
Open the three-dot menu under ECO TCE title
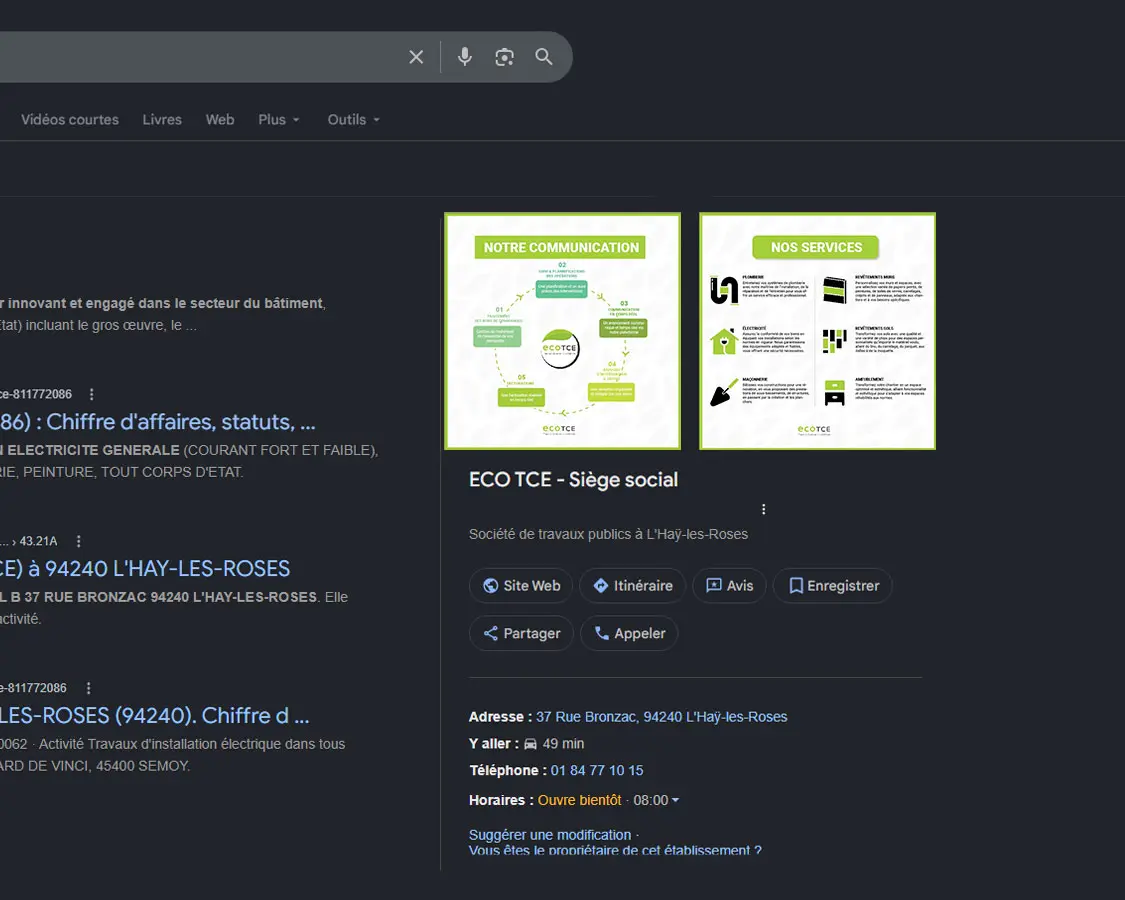(x=763, y=509)
